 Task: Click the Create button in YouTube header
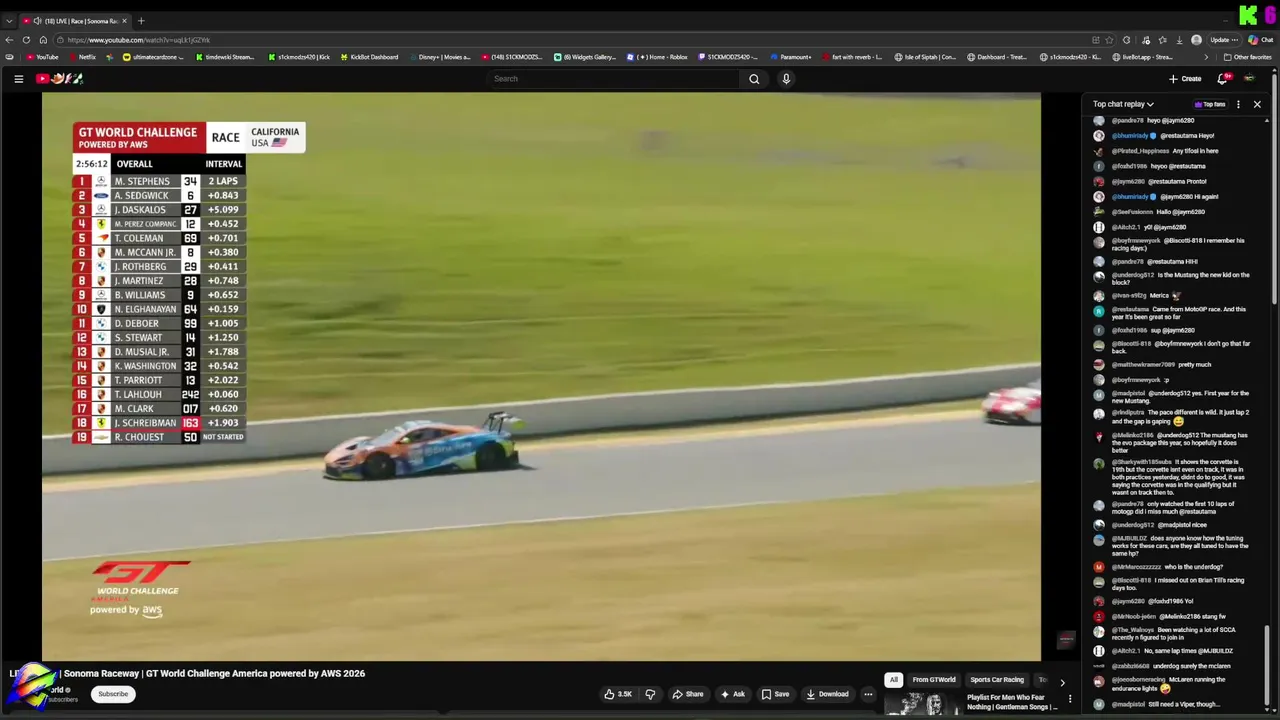pyautogui.click(x=1185, y=79)
